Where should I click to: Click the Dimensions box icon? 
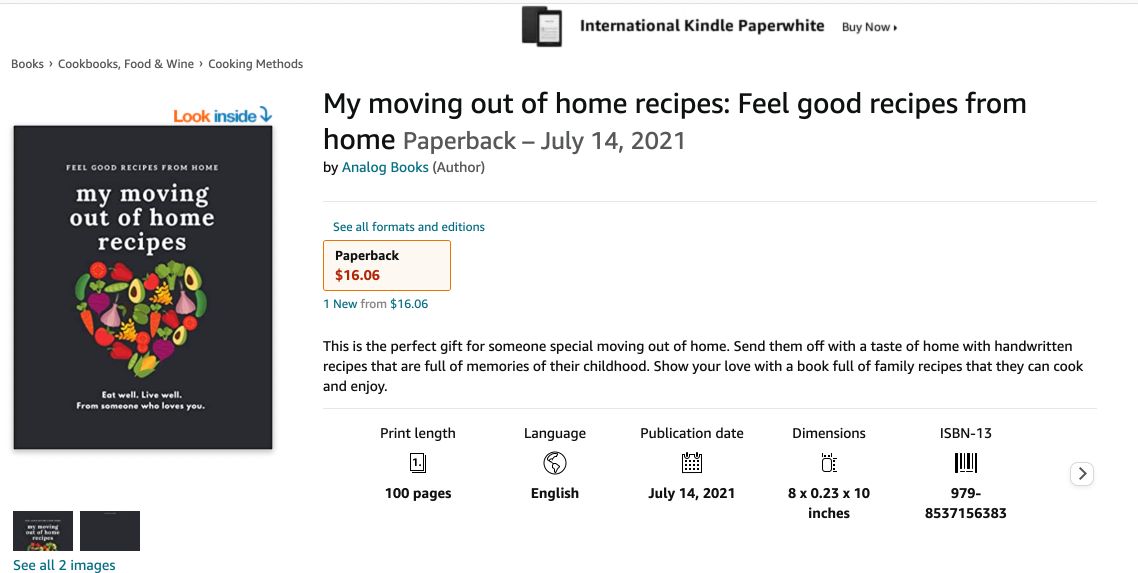pos(828,463)
